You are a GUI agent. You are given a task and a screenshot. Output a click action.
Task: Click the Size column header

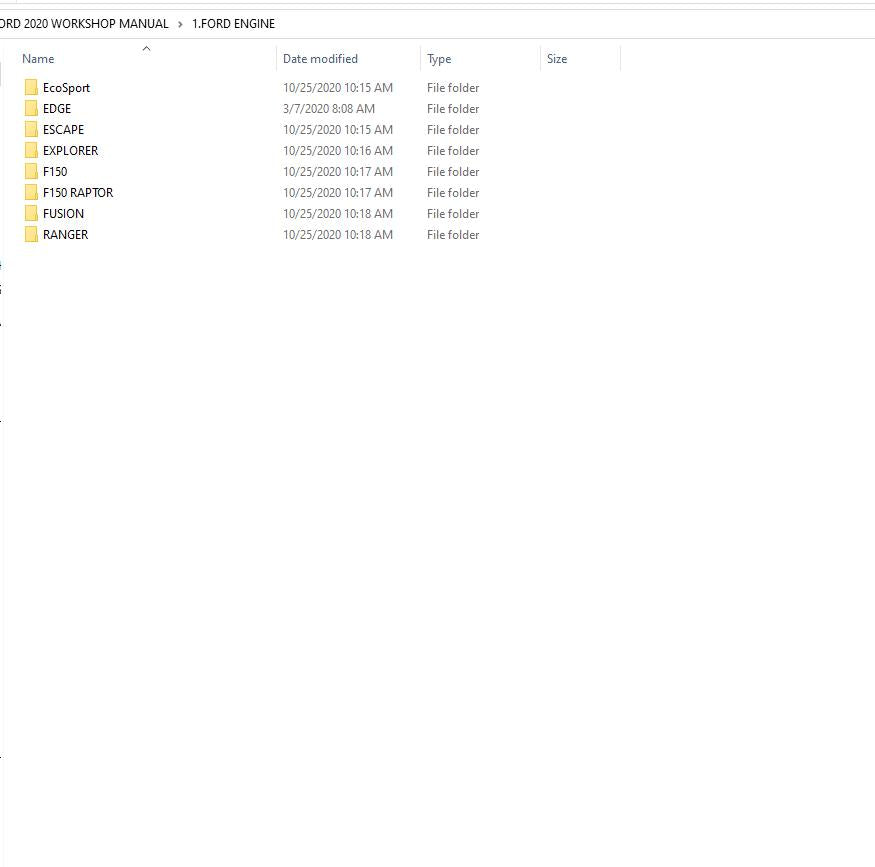click(557, 59)
